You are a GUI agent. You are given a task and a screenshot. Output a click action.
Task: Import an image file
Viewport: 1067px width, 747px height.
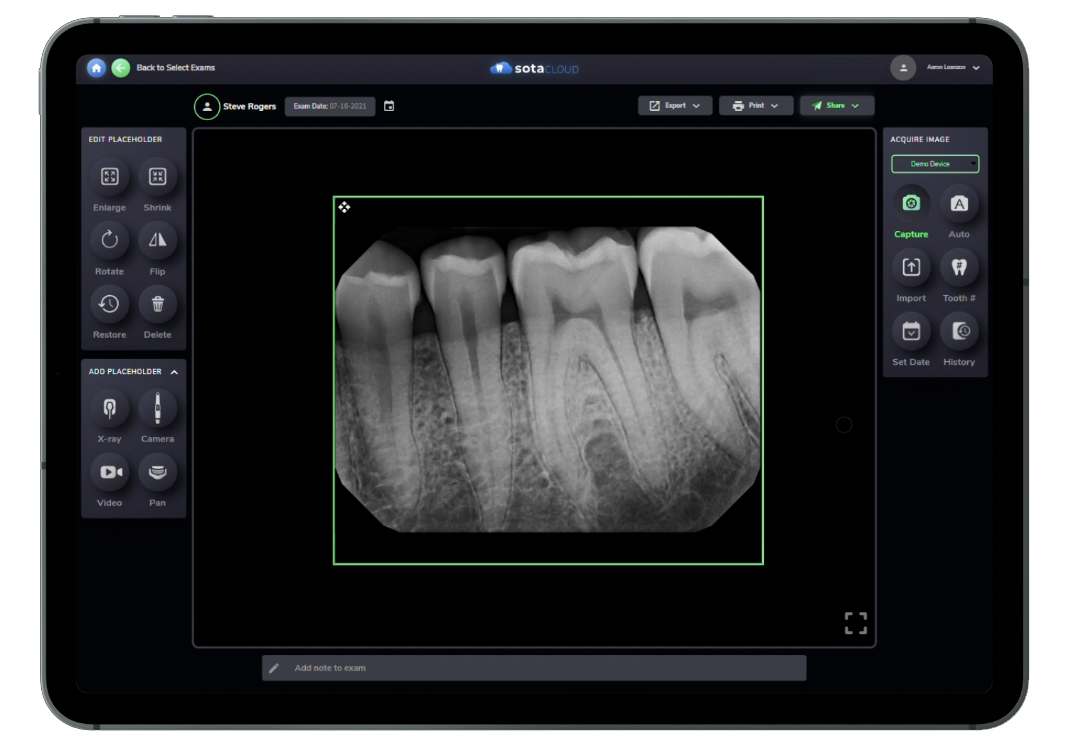click(x=911, y=266)
